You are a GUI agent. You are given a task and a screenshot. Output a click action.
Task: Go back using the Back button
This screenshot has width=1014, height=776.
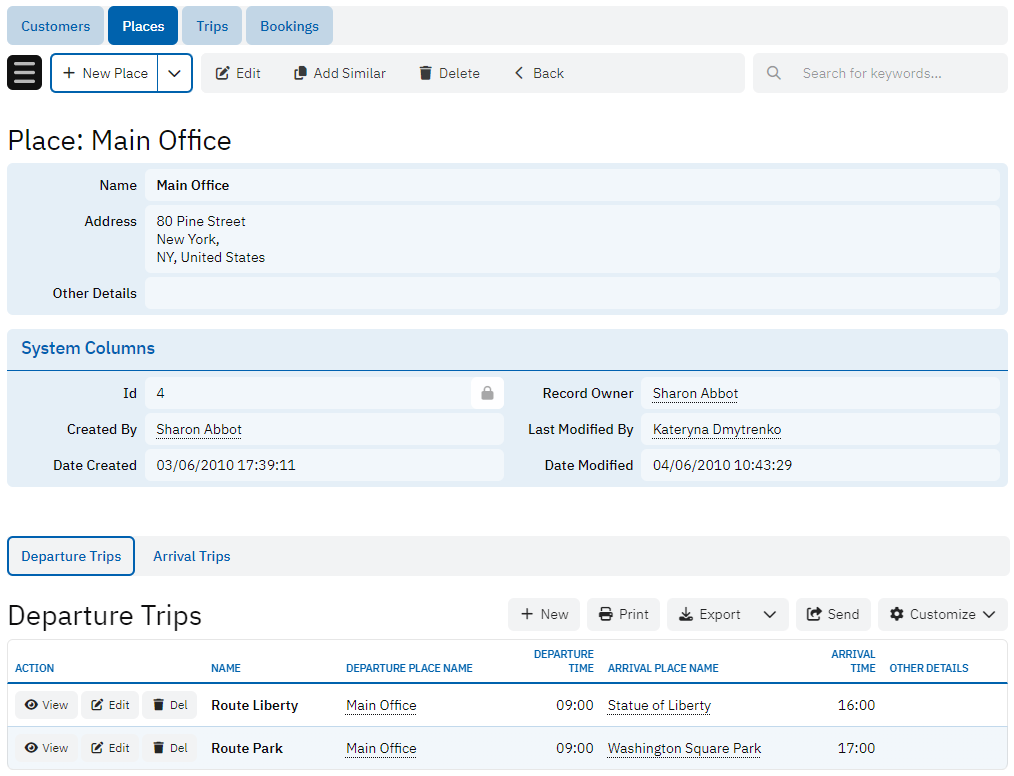click(539, 73)
